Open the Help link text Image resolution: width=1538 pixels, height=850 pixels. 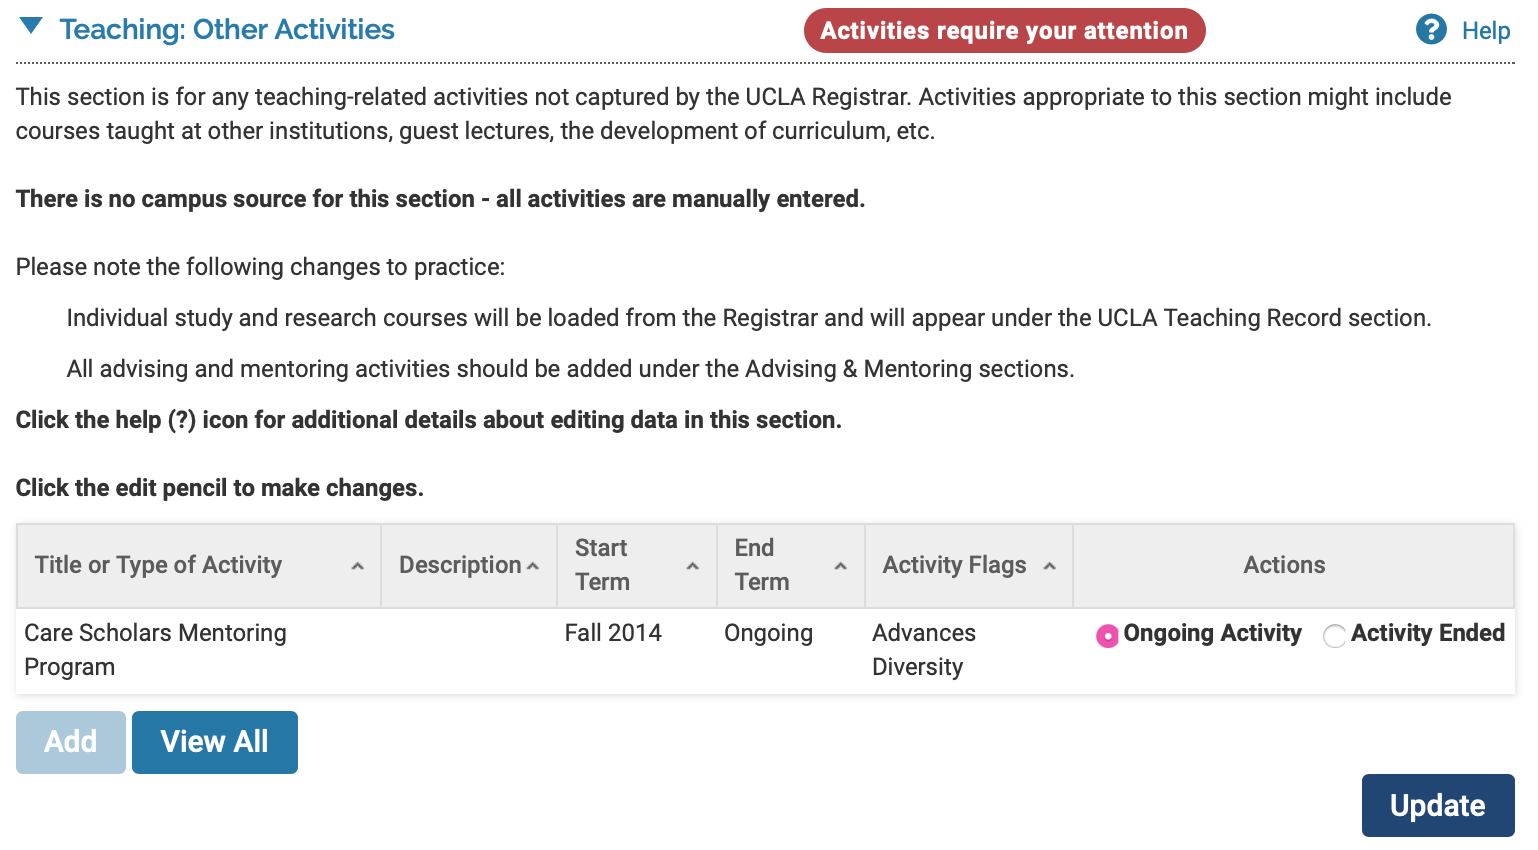[x=1486, y=31]
